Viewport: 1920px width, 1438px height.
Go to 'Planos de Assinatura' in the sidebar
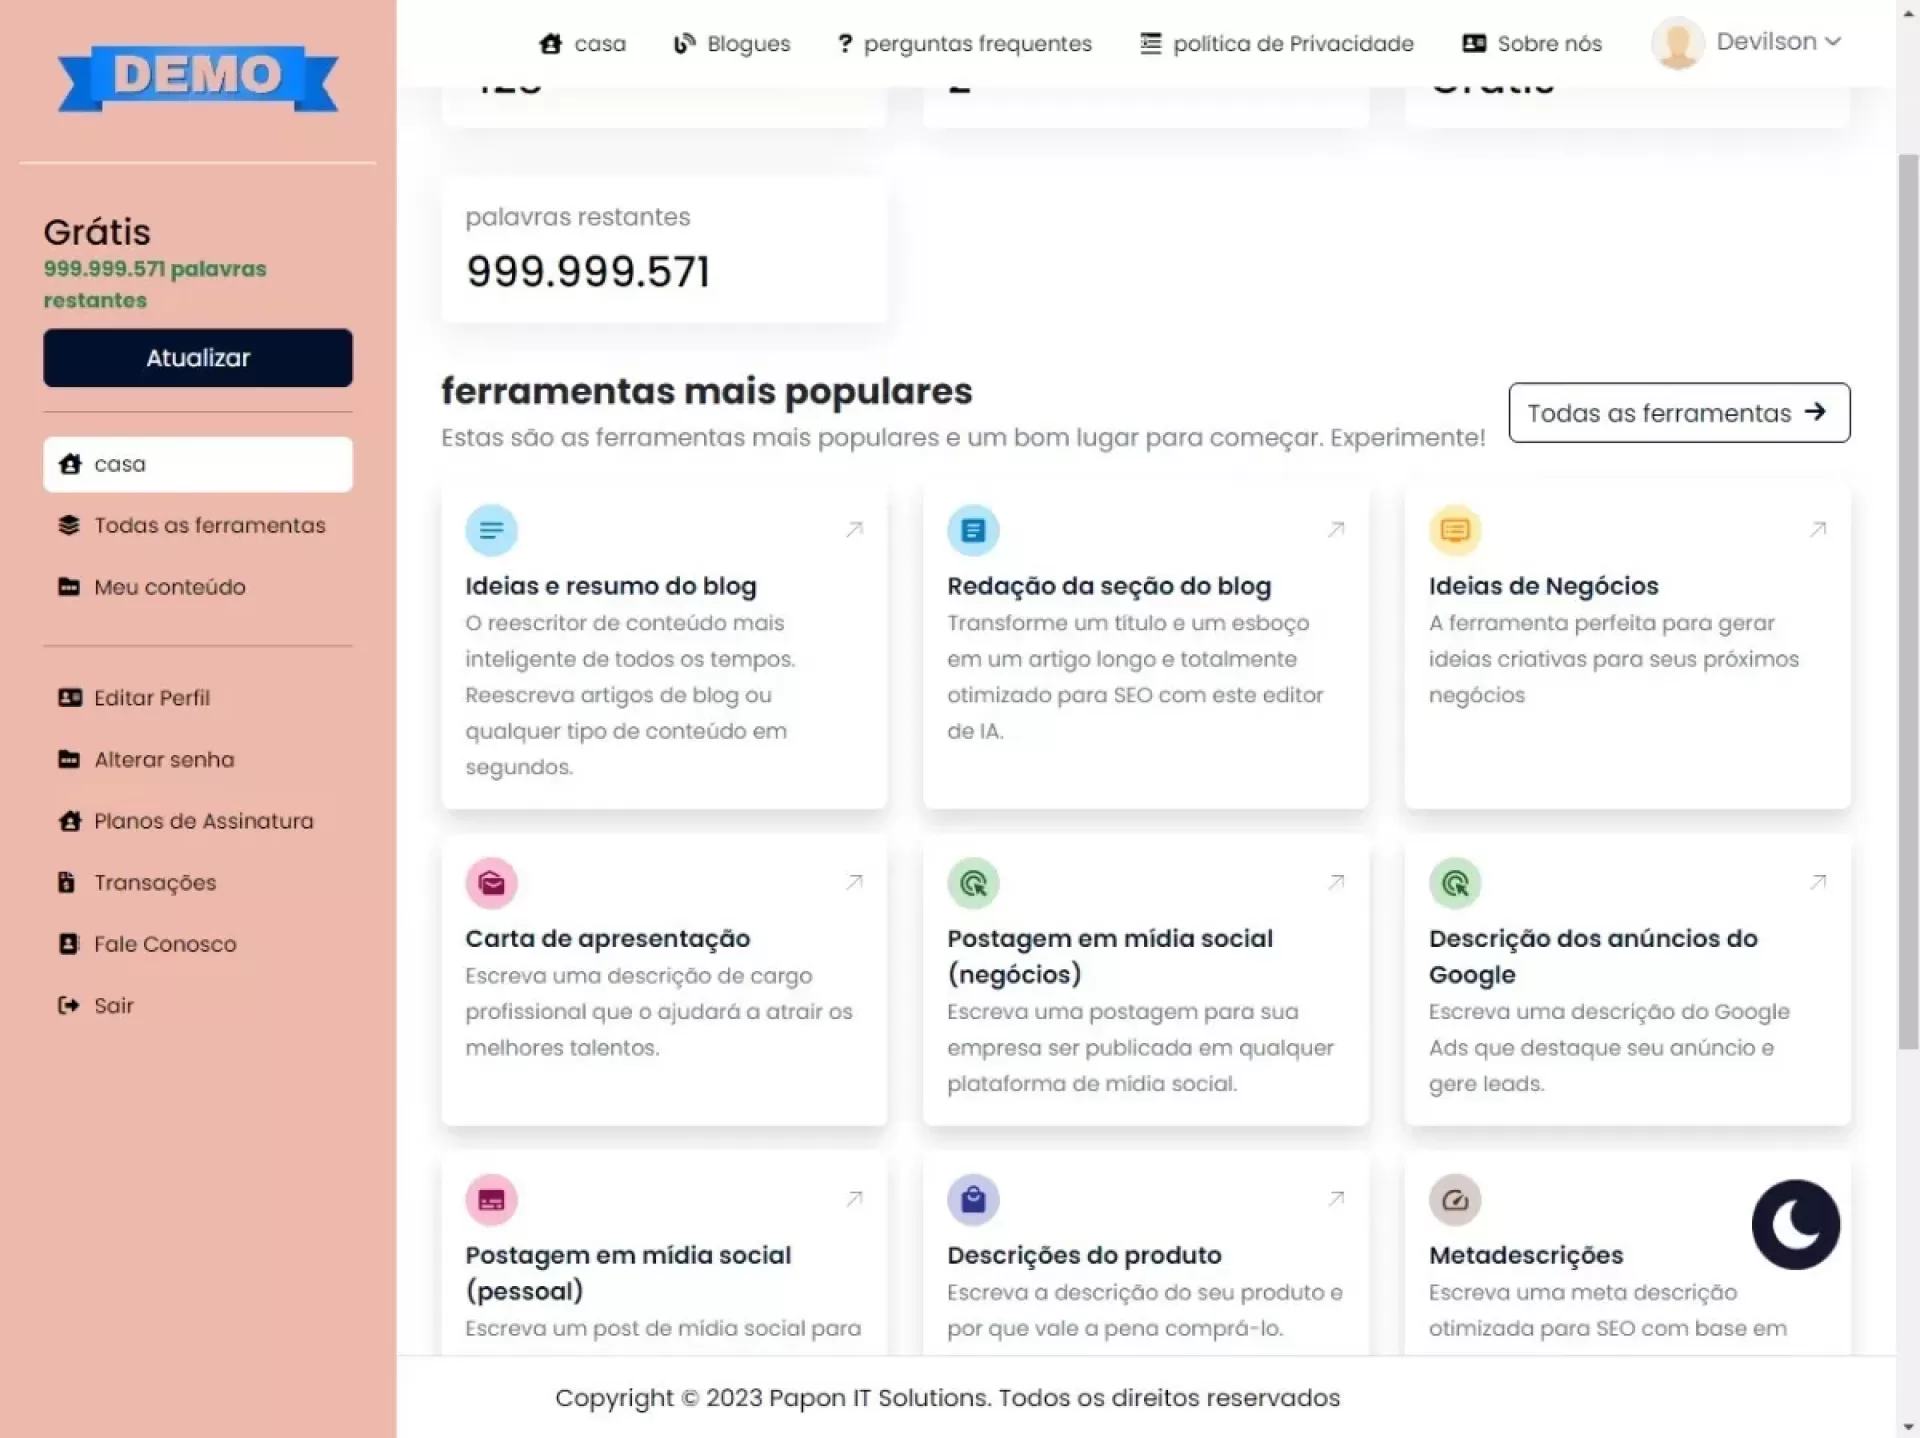[203, 821]
